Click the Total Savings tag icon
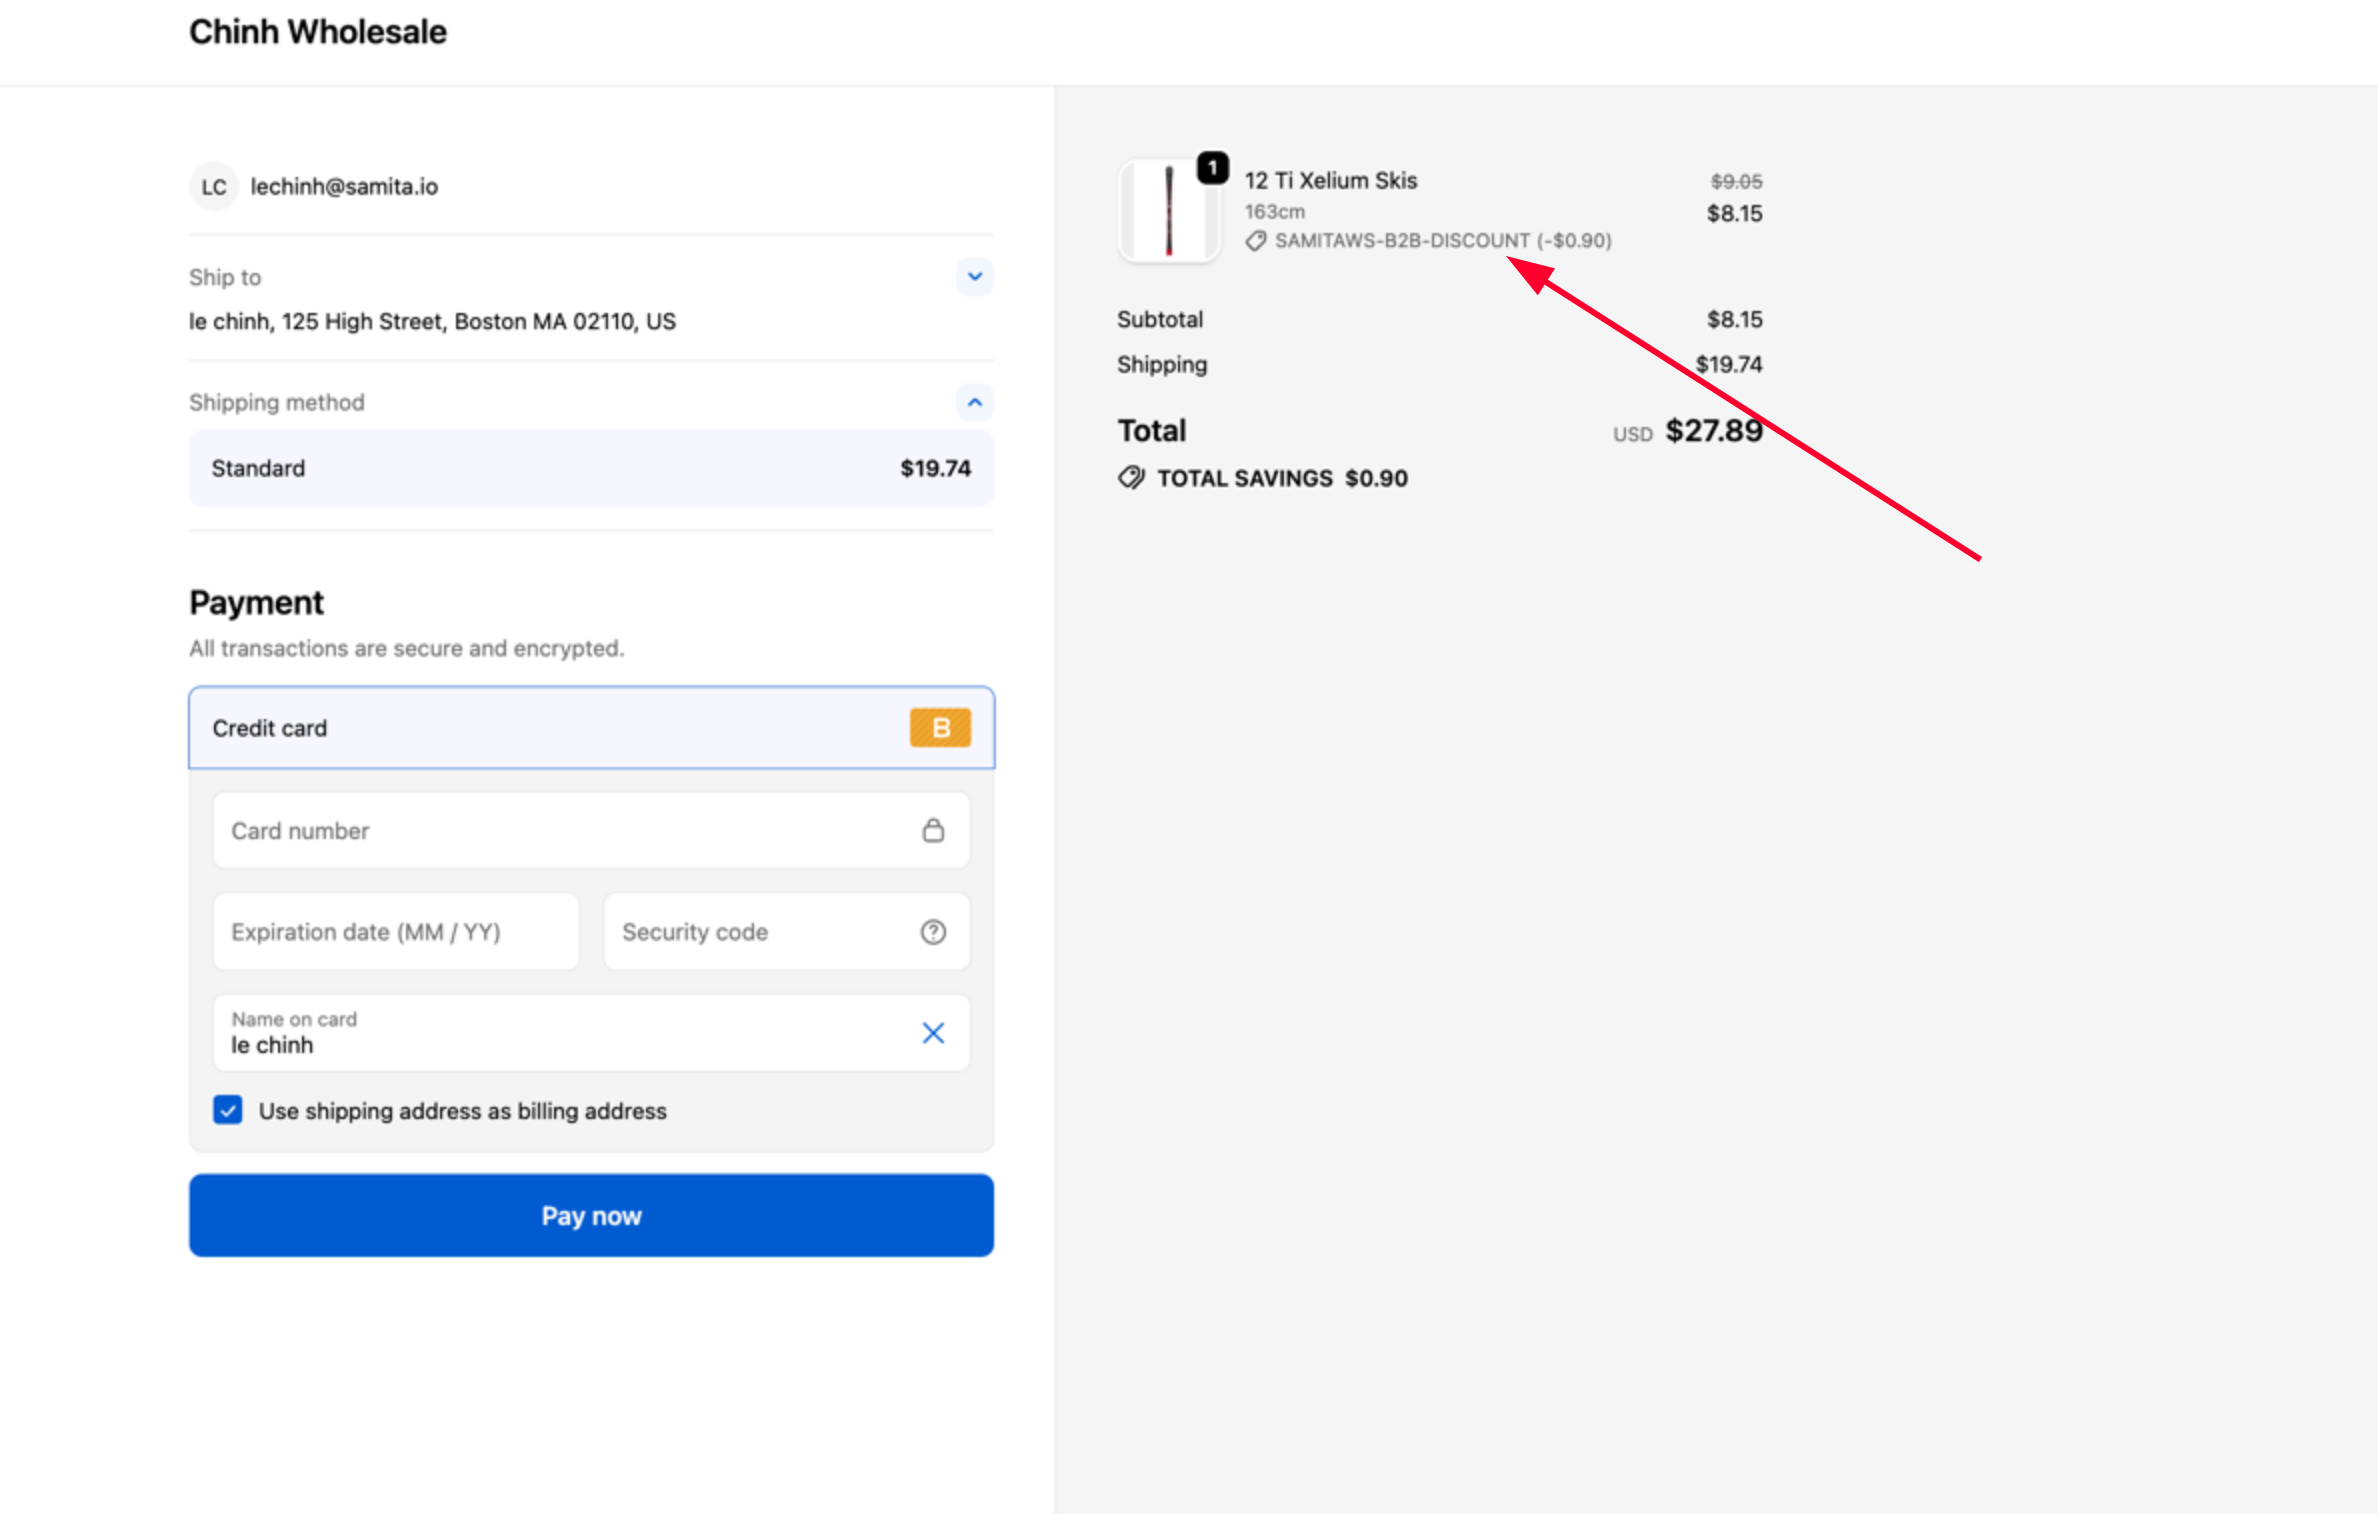 point(1131,478)
